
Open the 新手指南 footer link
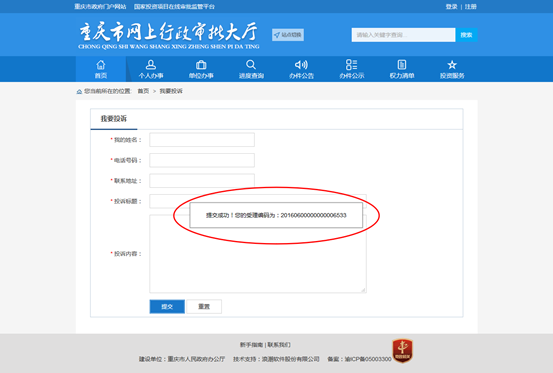pyautogui.click(x=251, y=344)
